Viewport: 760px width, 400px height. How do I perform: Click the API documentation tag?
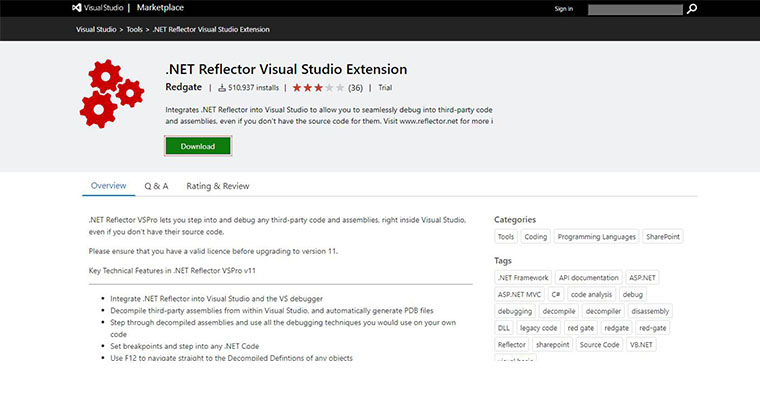pyautogui.click(x=588, y=278)
